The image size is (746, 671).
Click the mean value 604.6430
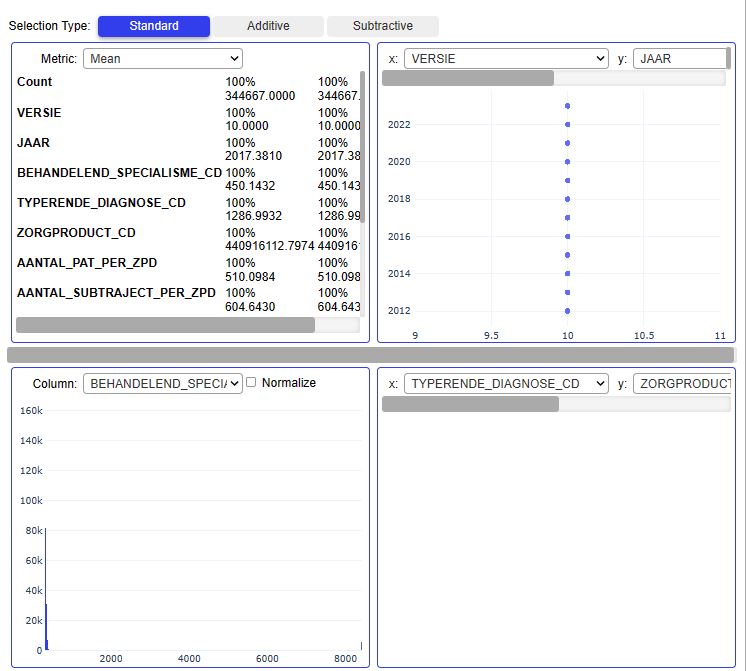pos(250,306)
